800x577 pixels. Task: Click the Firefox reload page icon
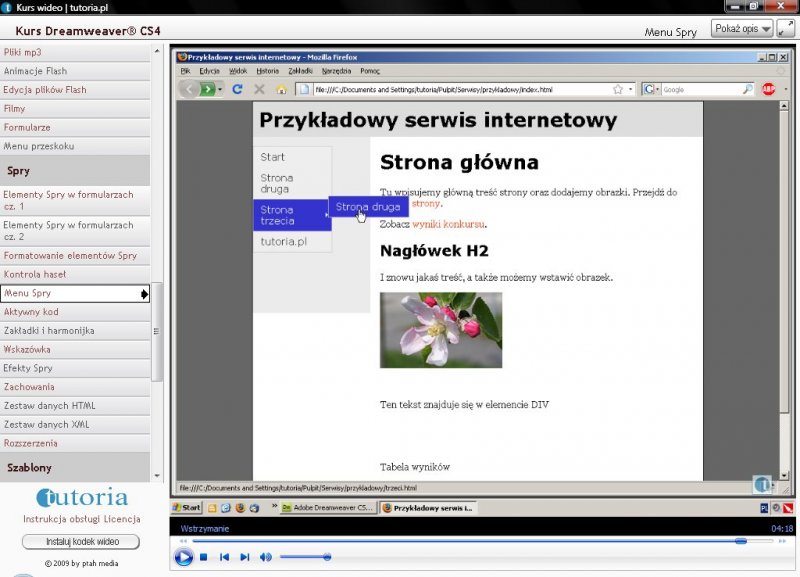(x=238, y=89)
